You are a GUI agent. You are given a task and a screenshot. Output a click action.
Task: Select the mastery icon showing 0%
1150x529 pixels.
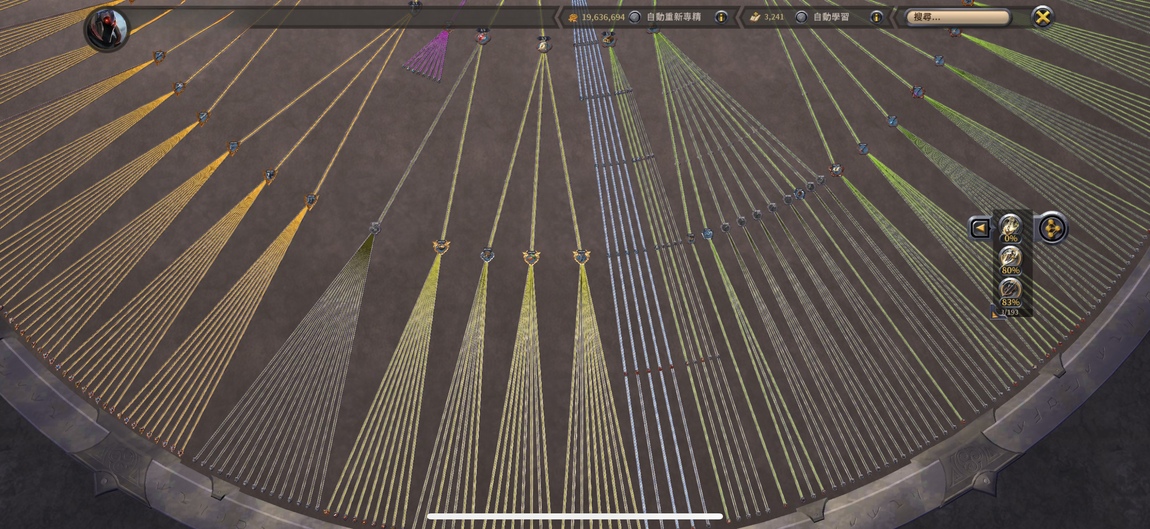(1011, 227)
